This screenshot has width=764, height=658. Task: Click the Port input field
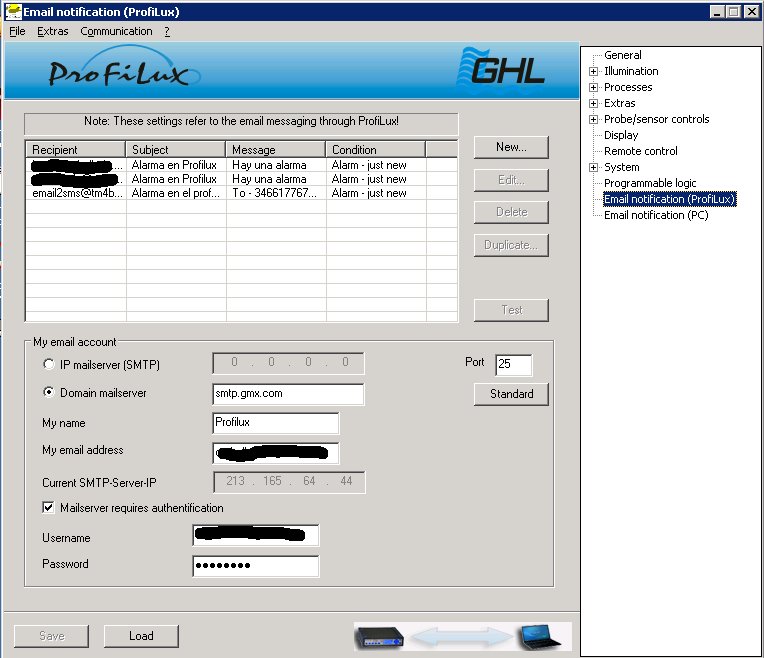click(x=514, y=365)
